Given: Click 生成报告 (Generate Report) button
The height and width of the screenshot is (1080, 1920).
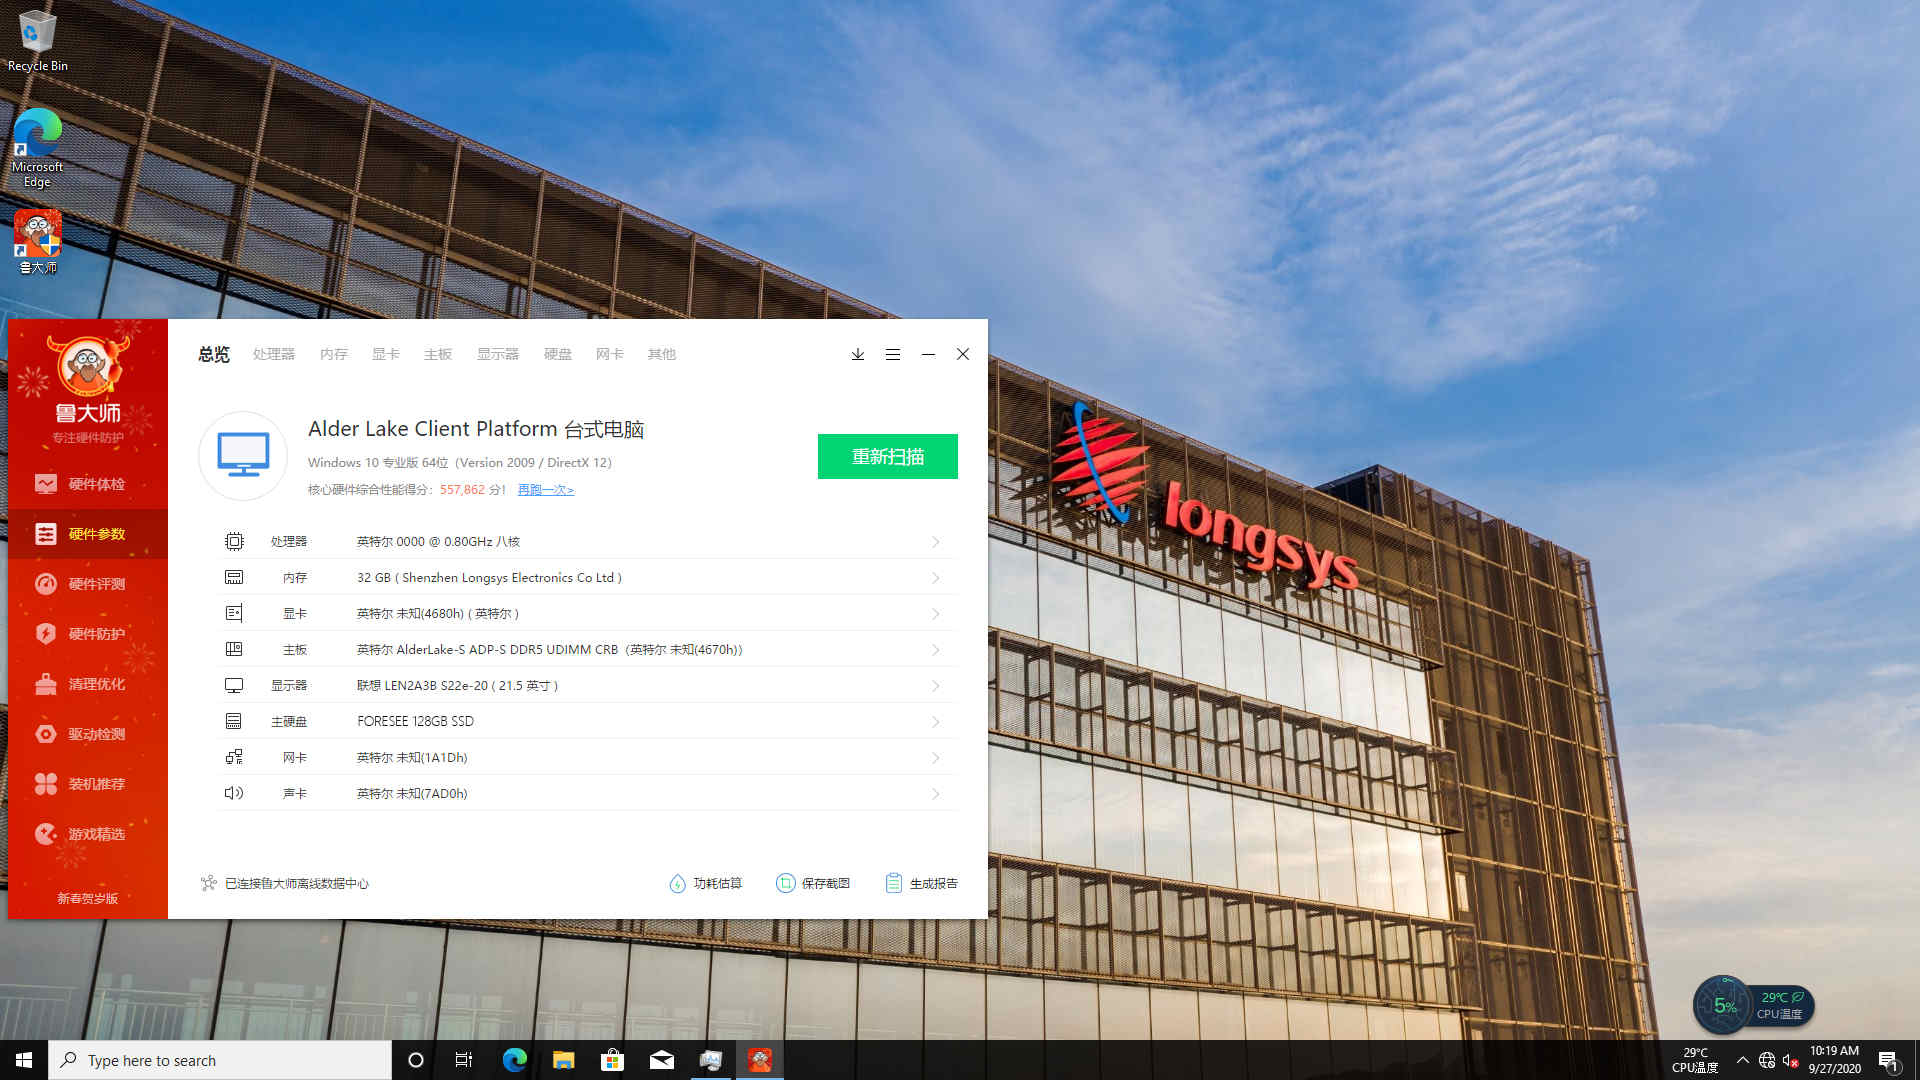Looking at the screenshot, I should click(x=919, y=884).
